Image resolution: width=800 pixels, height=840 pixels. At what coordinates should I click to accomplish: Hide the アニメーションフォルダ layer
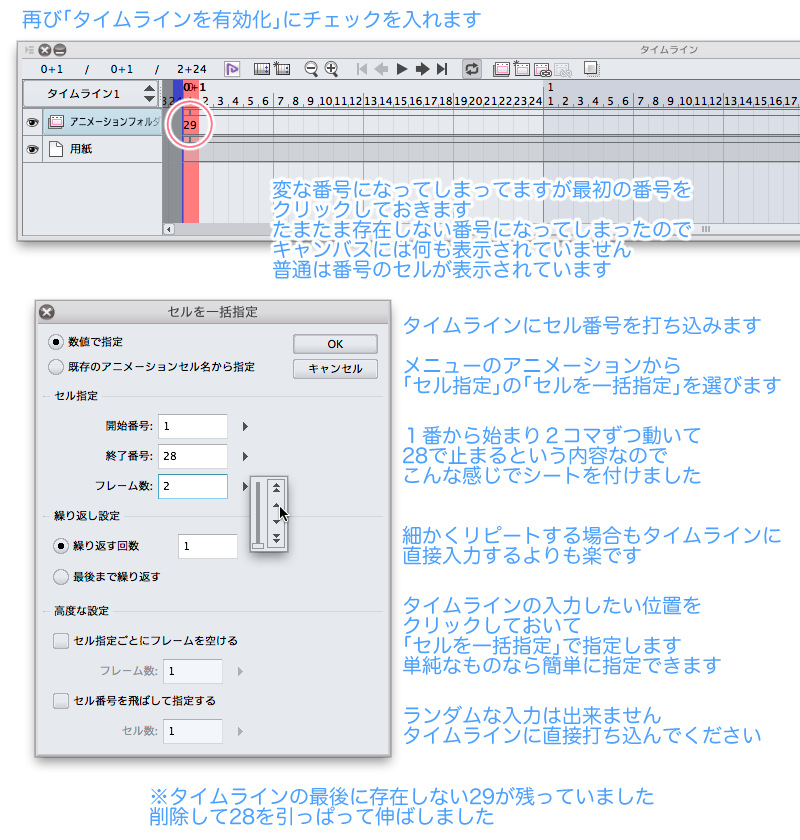pos(32,122)
